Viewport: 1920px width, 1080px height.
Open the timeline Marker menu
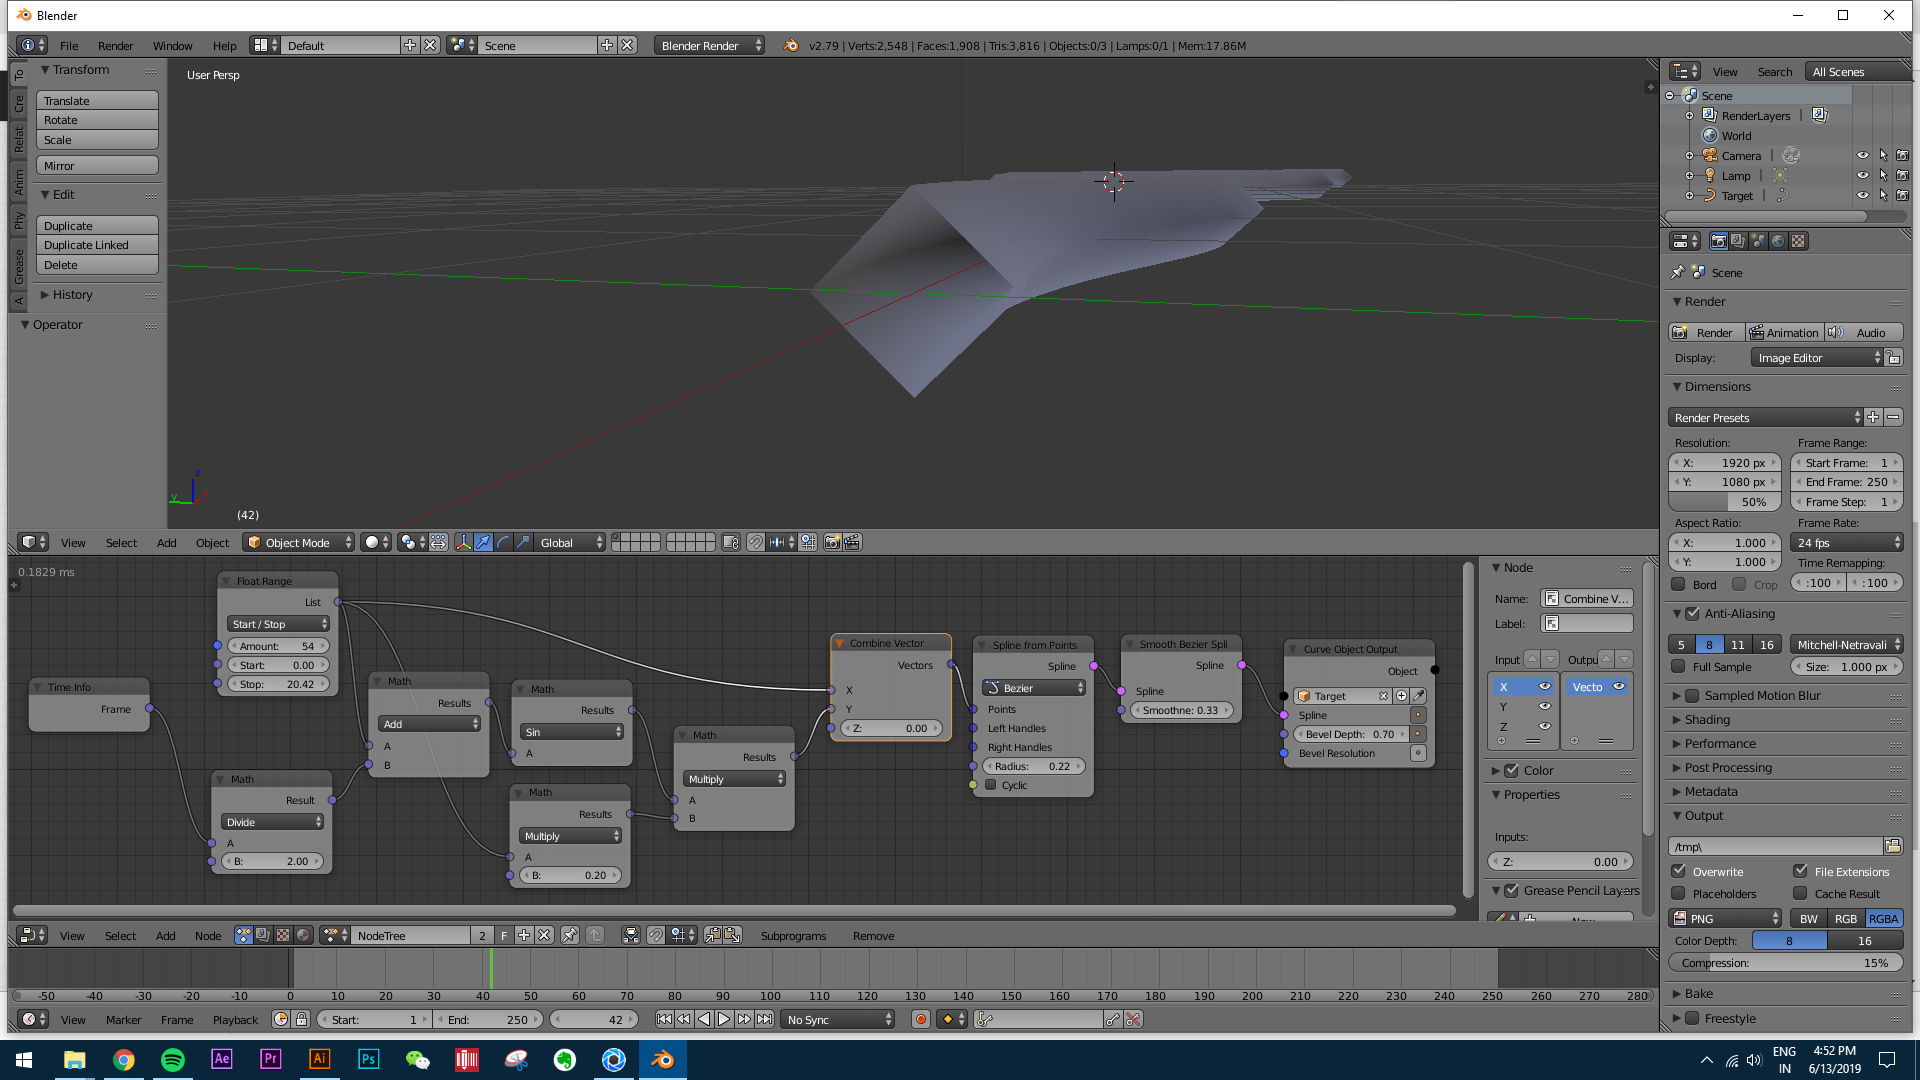(x=124, y=1020)
